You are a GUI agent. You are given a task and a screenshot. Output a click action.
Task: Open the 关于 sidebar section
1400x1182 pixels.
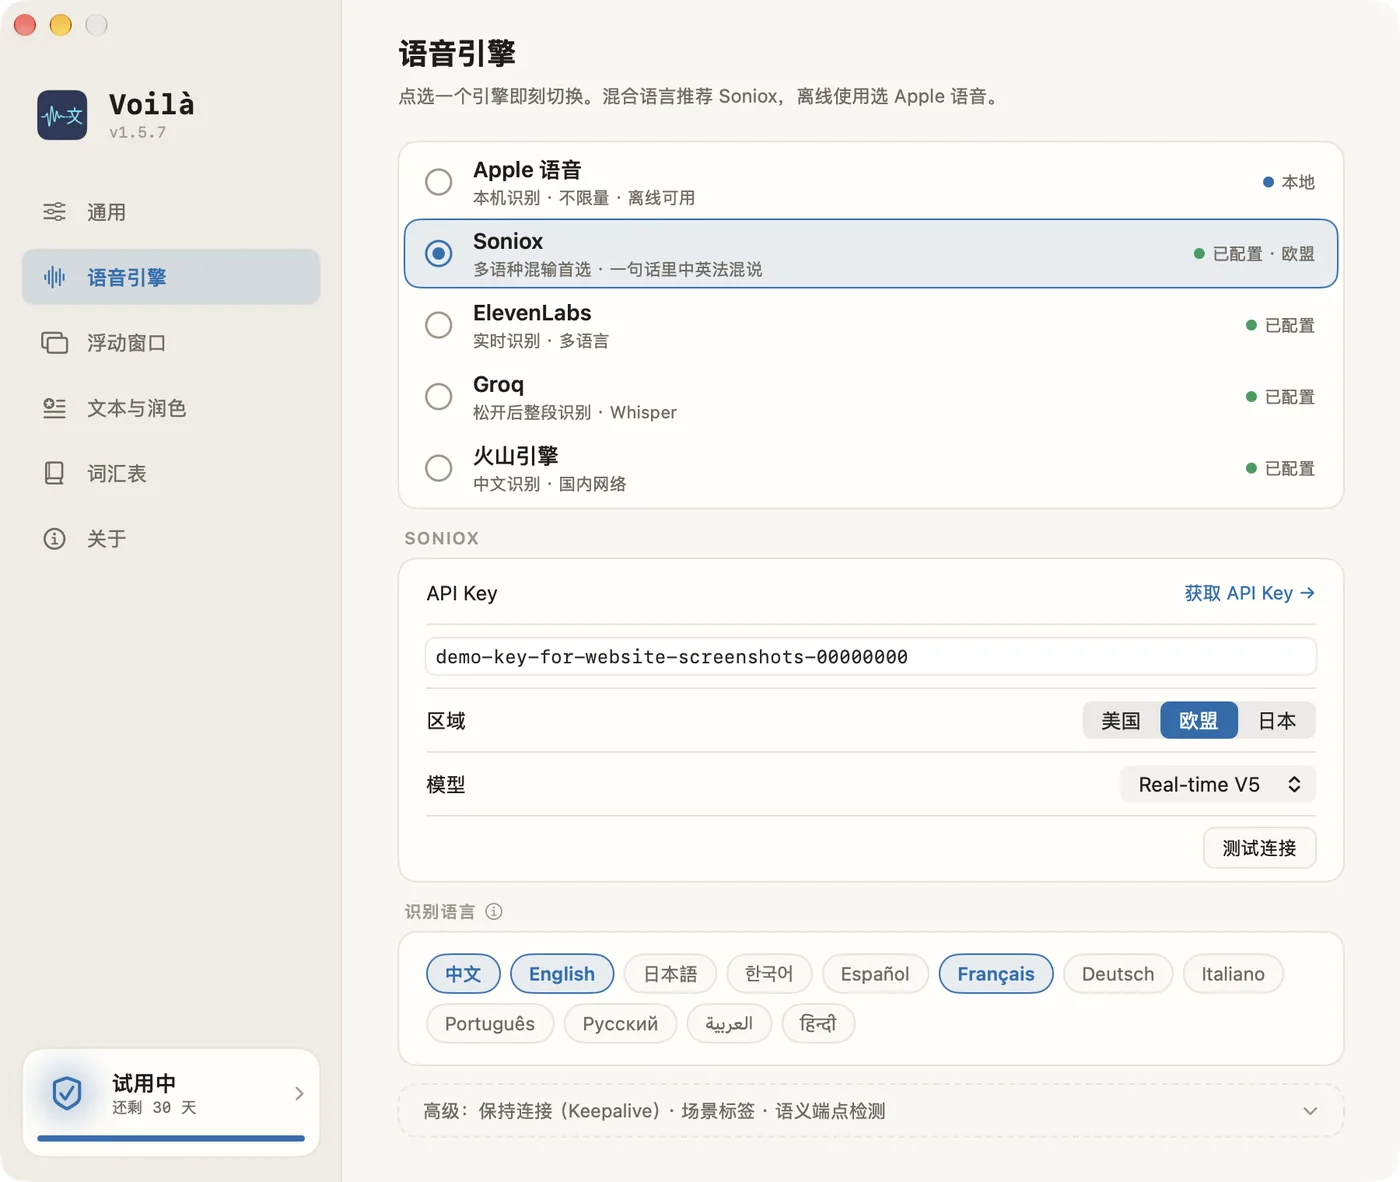171,539
